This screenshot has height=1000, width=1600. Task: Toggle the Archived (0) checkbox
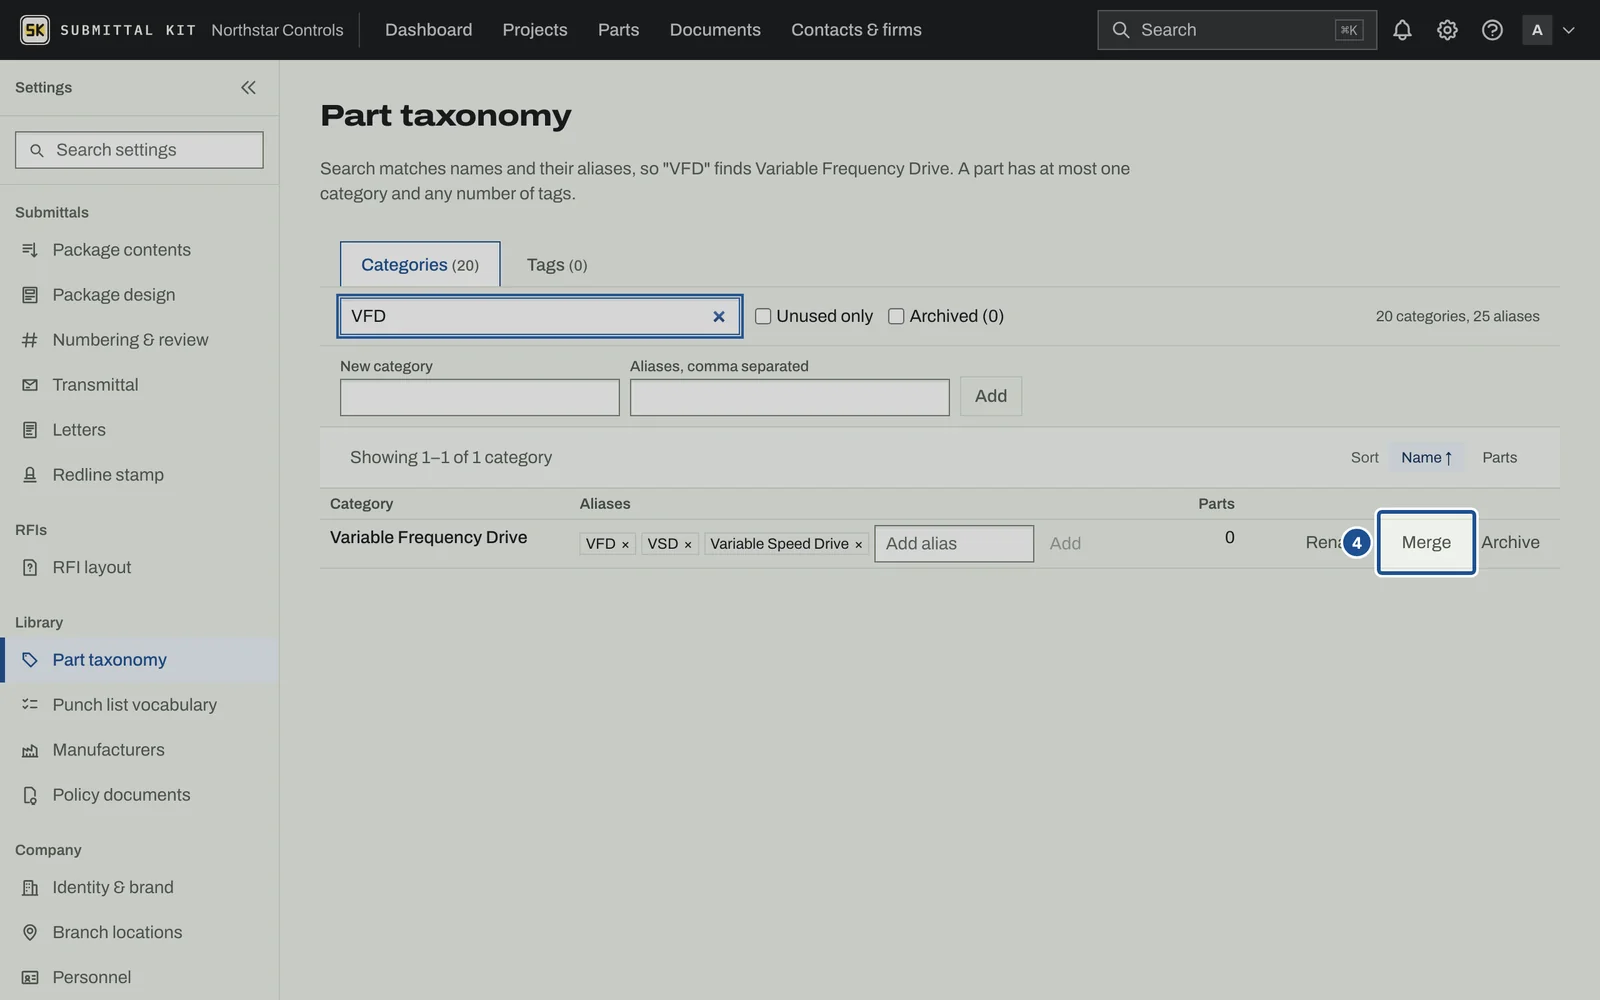[x=896, y=316]
